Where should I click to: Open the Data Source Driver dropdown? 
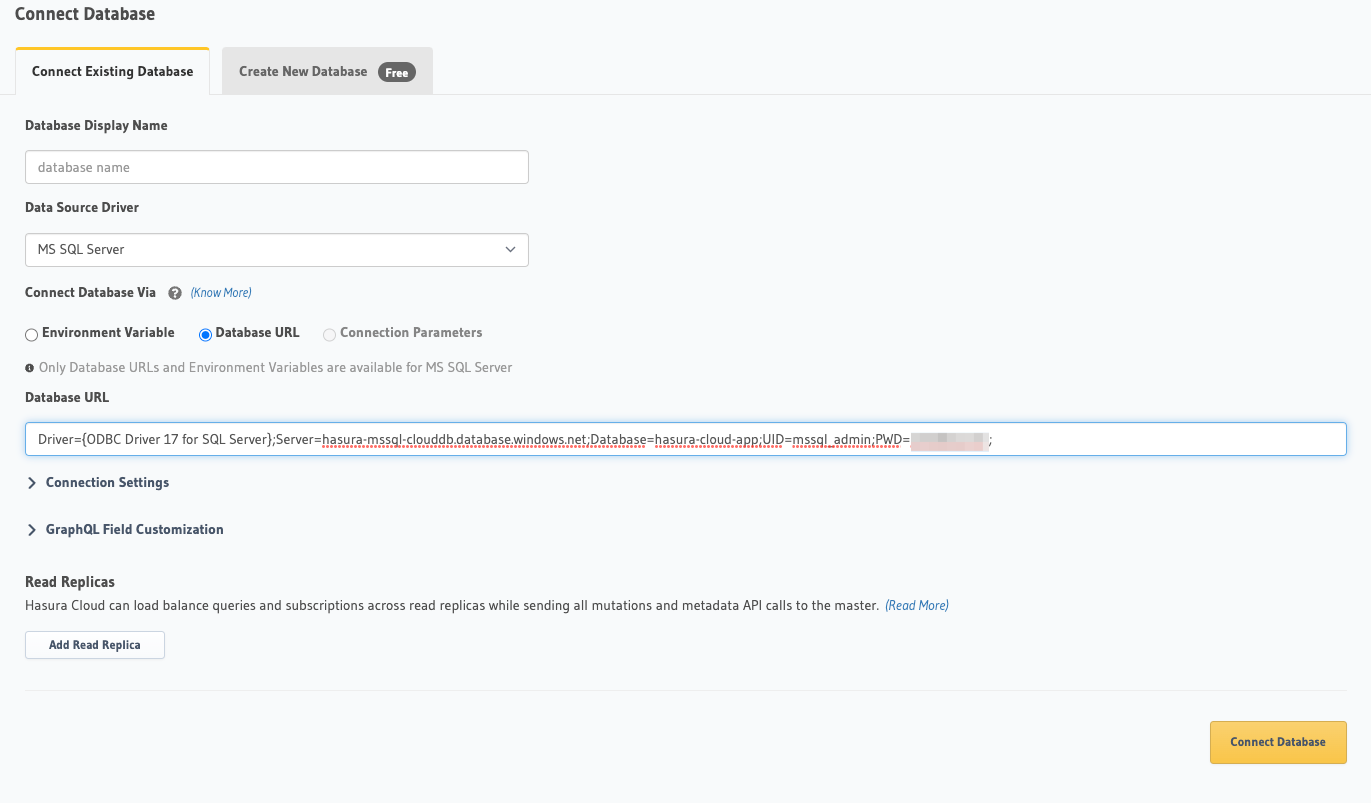click(x=277, y=250)
